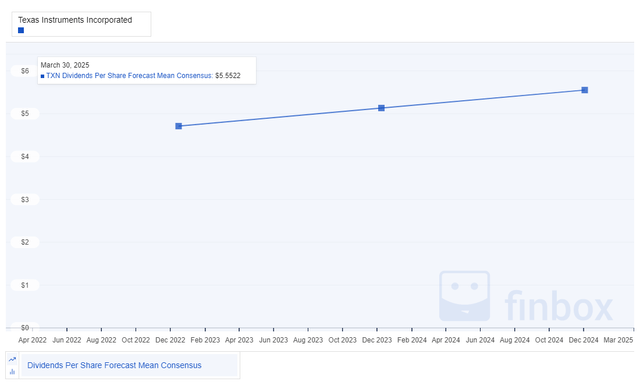Click the Apr 2024 x-axis label
The image size is (640, 385).
click(x=446, y=340)
